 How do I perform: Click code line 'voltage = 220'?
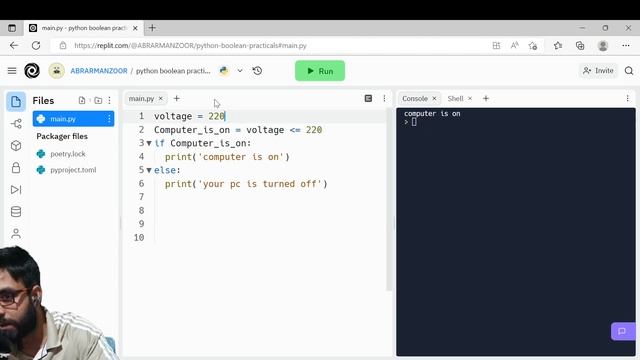pos(189,116)
